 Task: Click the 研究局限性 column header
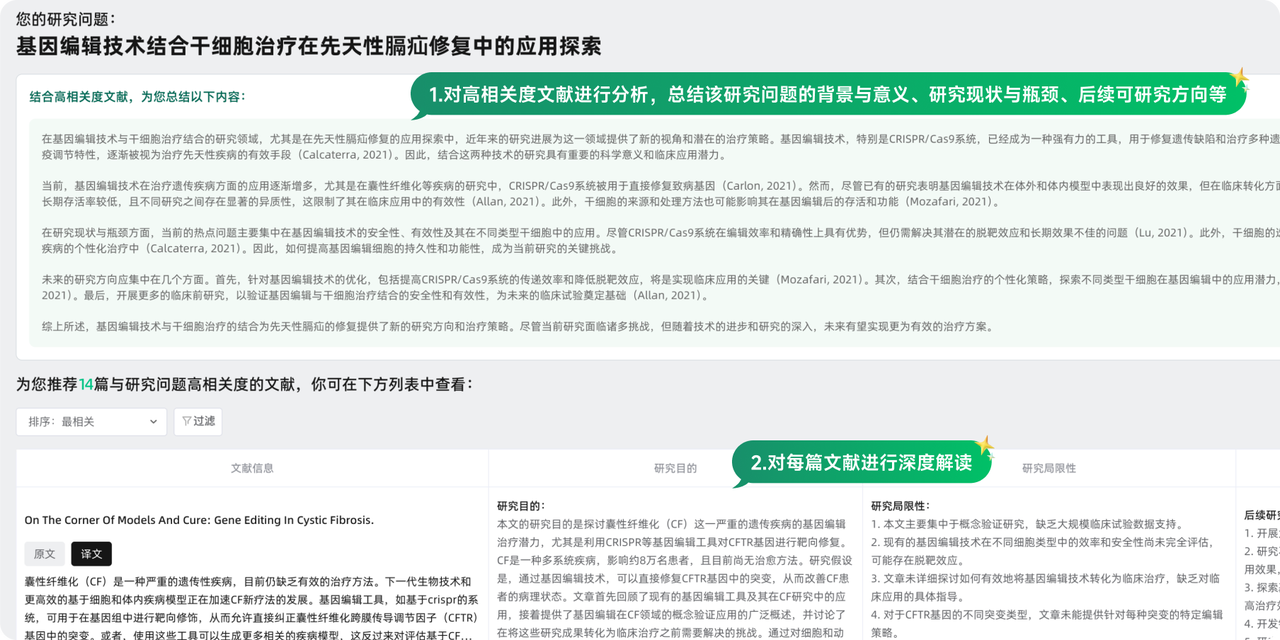(x=1049, y=468)
